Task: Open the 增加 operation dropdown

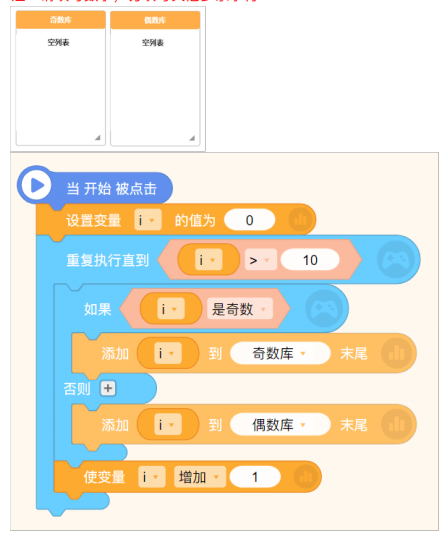Action: pyautogui.click(x=200, y=476)
